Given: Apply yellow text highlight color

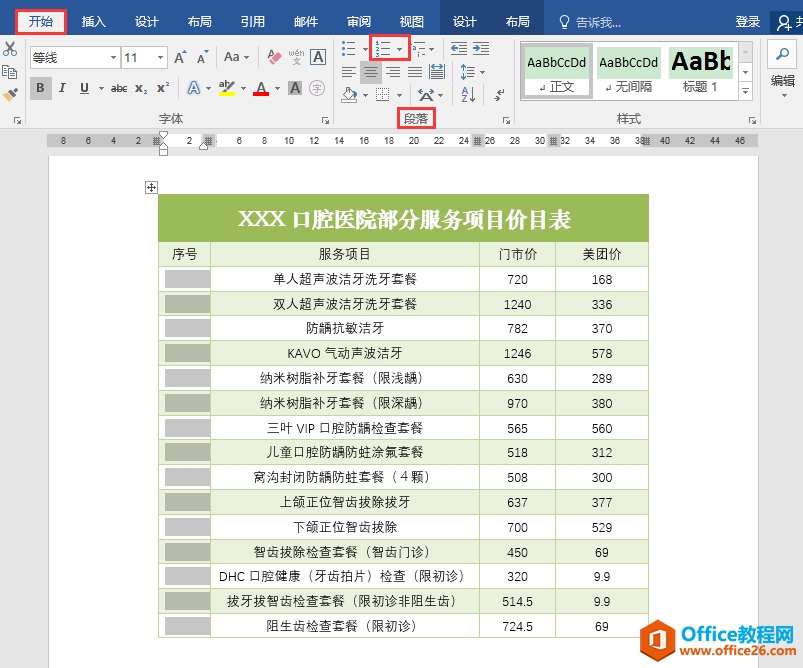Looking at the screenshot, I should tap(227, 88).
